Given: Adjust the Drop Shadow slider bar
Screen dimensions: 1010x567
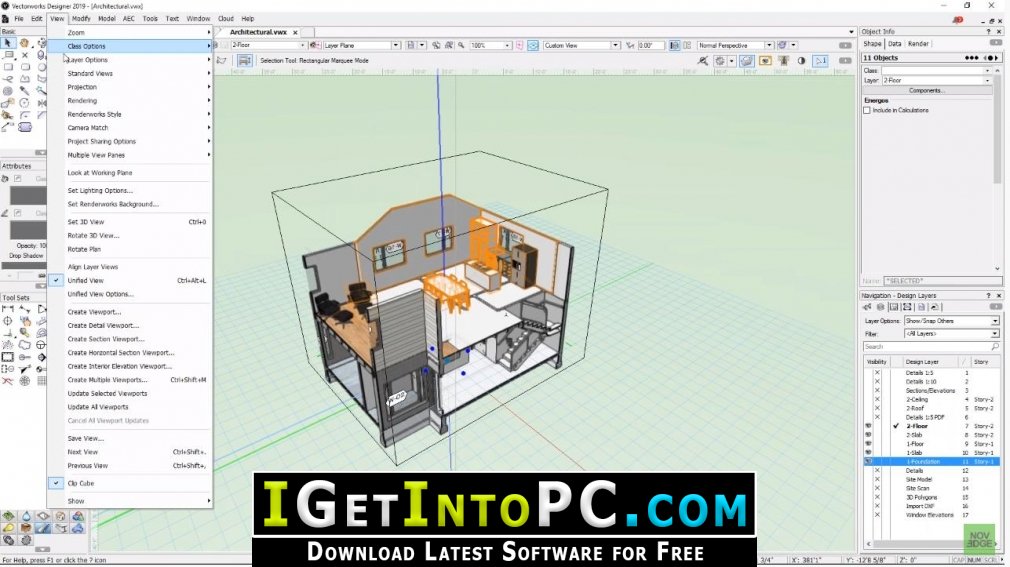Looking at the screenshot, I should click(24, 265).
